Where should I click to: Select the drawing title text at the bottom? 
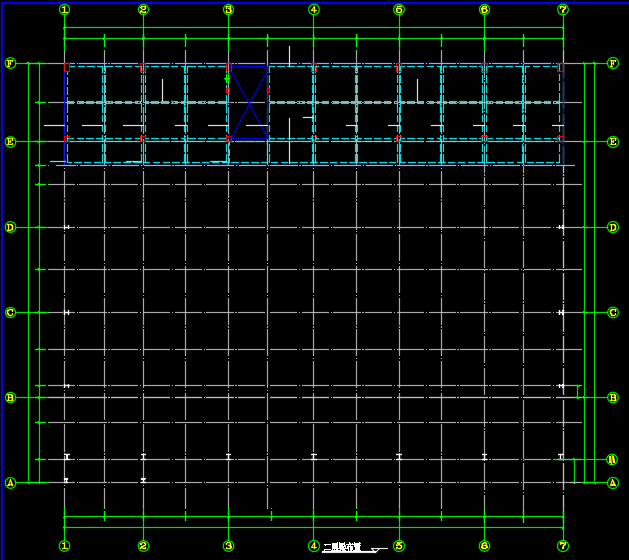click(341, 548)
